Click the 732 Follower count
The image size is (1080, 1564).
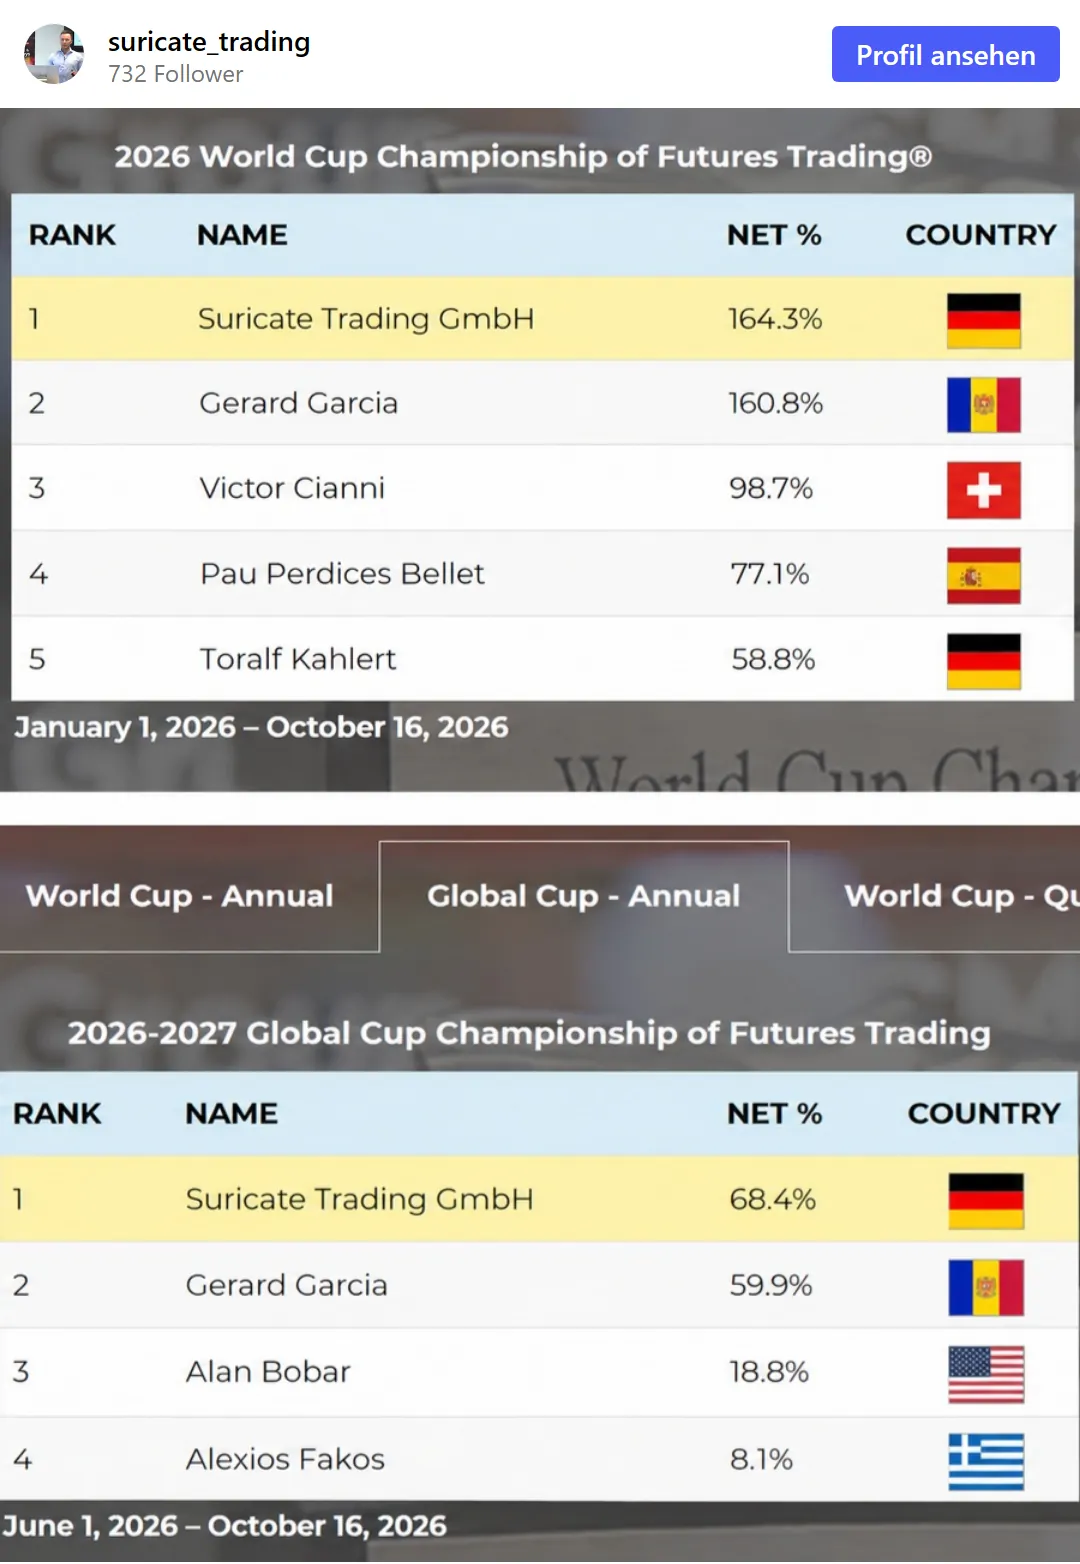(176, 75)
